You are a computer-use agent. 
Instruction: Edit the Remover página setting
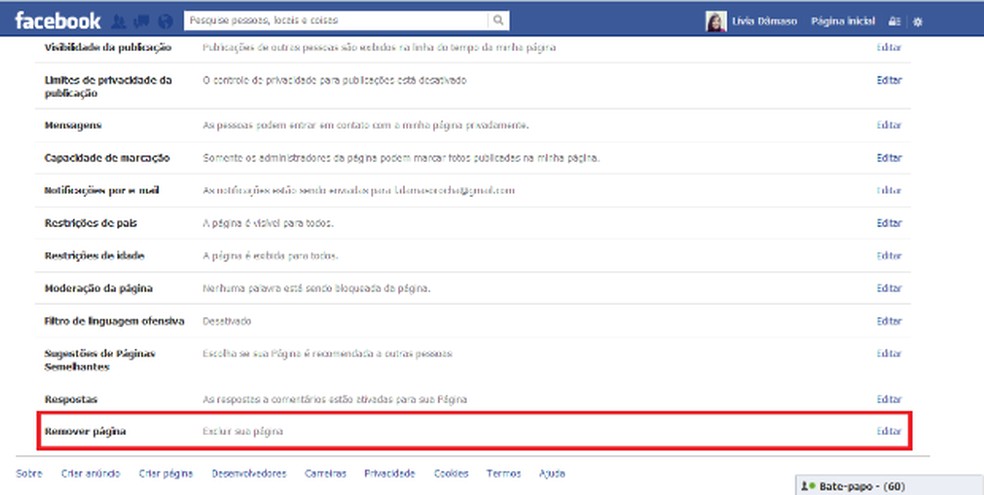(889, 431)
